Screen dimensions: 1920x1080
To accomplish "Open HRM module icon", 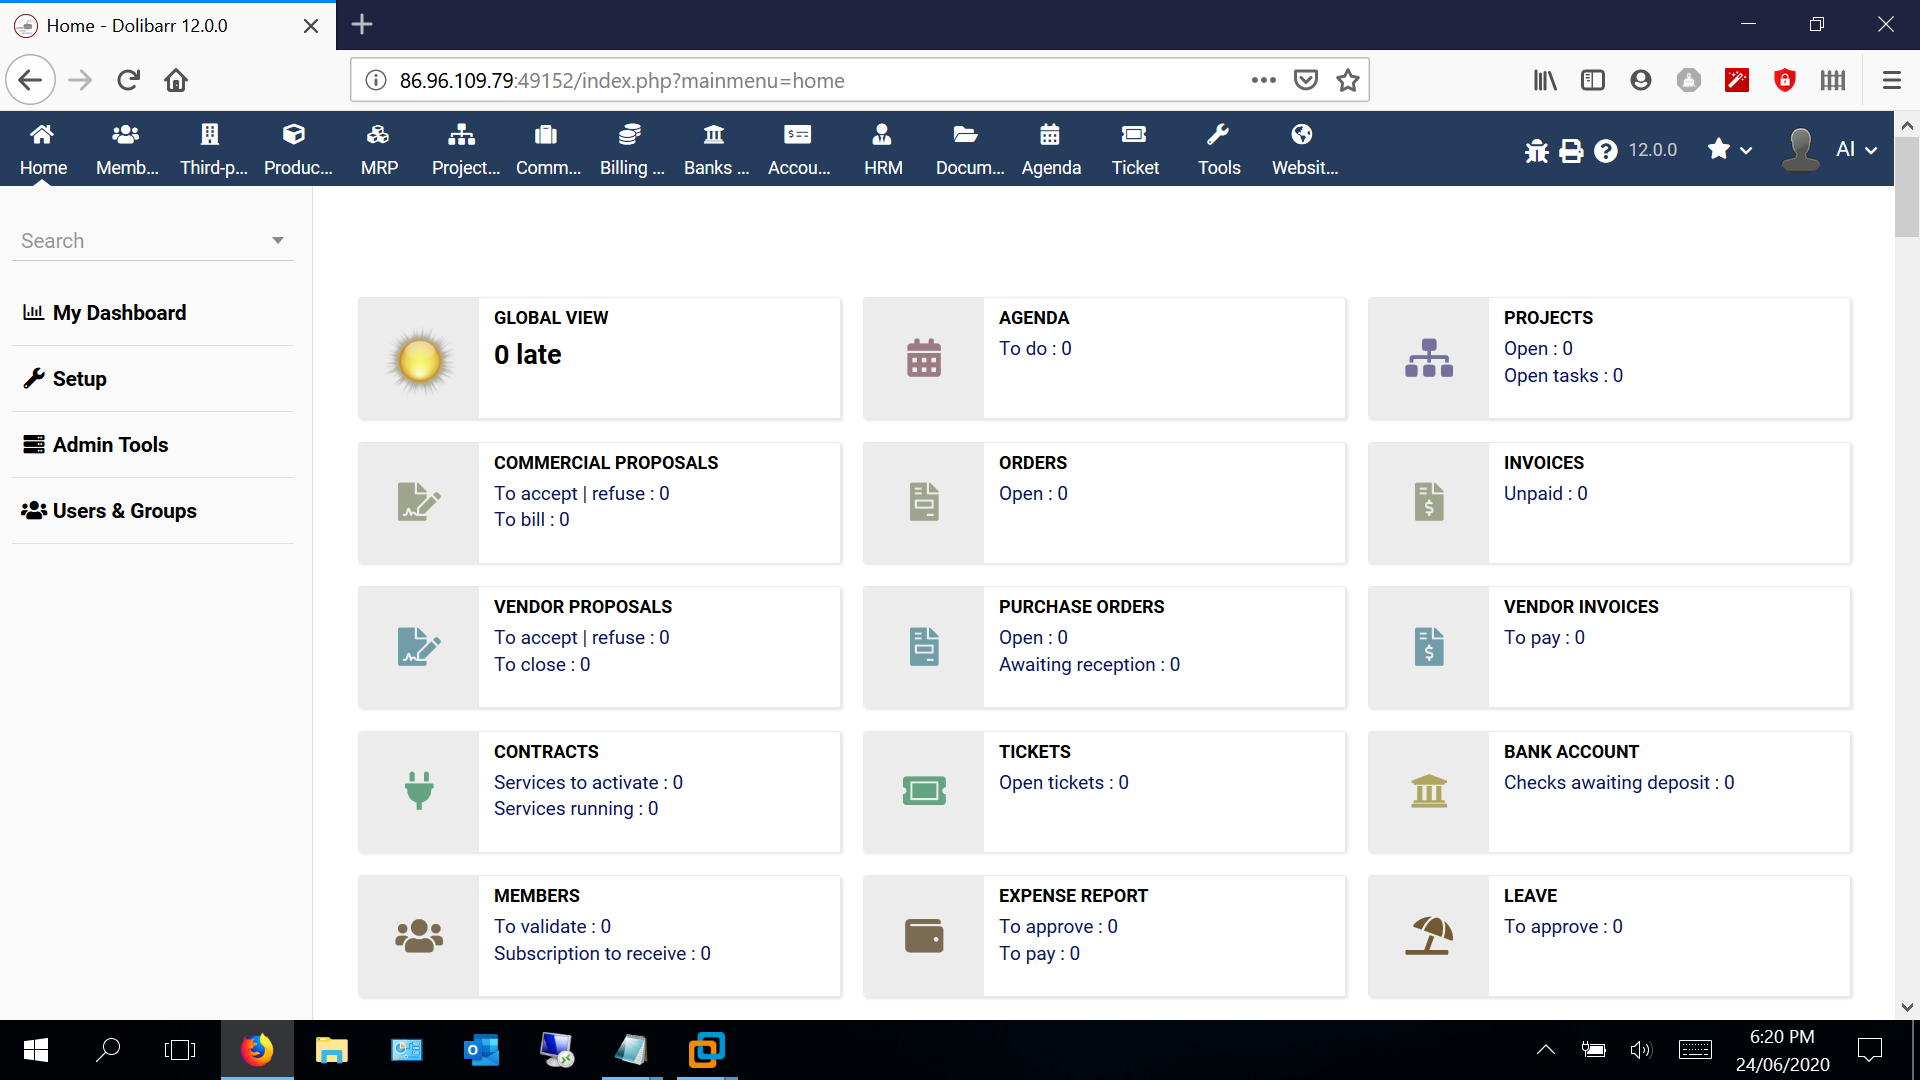I will pos(882,134).
